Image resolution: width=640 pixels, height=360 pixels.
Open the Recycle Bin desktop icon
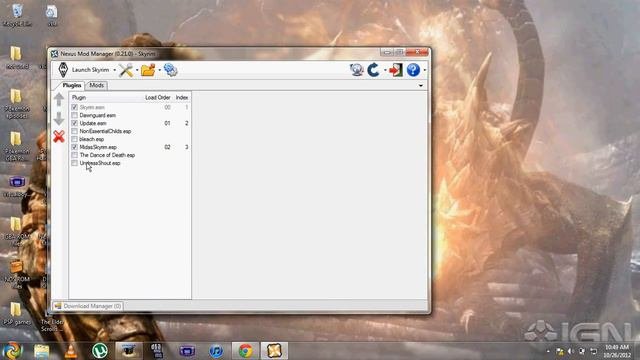click(17, 16)
